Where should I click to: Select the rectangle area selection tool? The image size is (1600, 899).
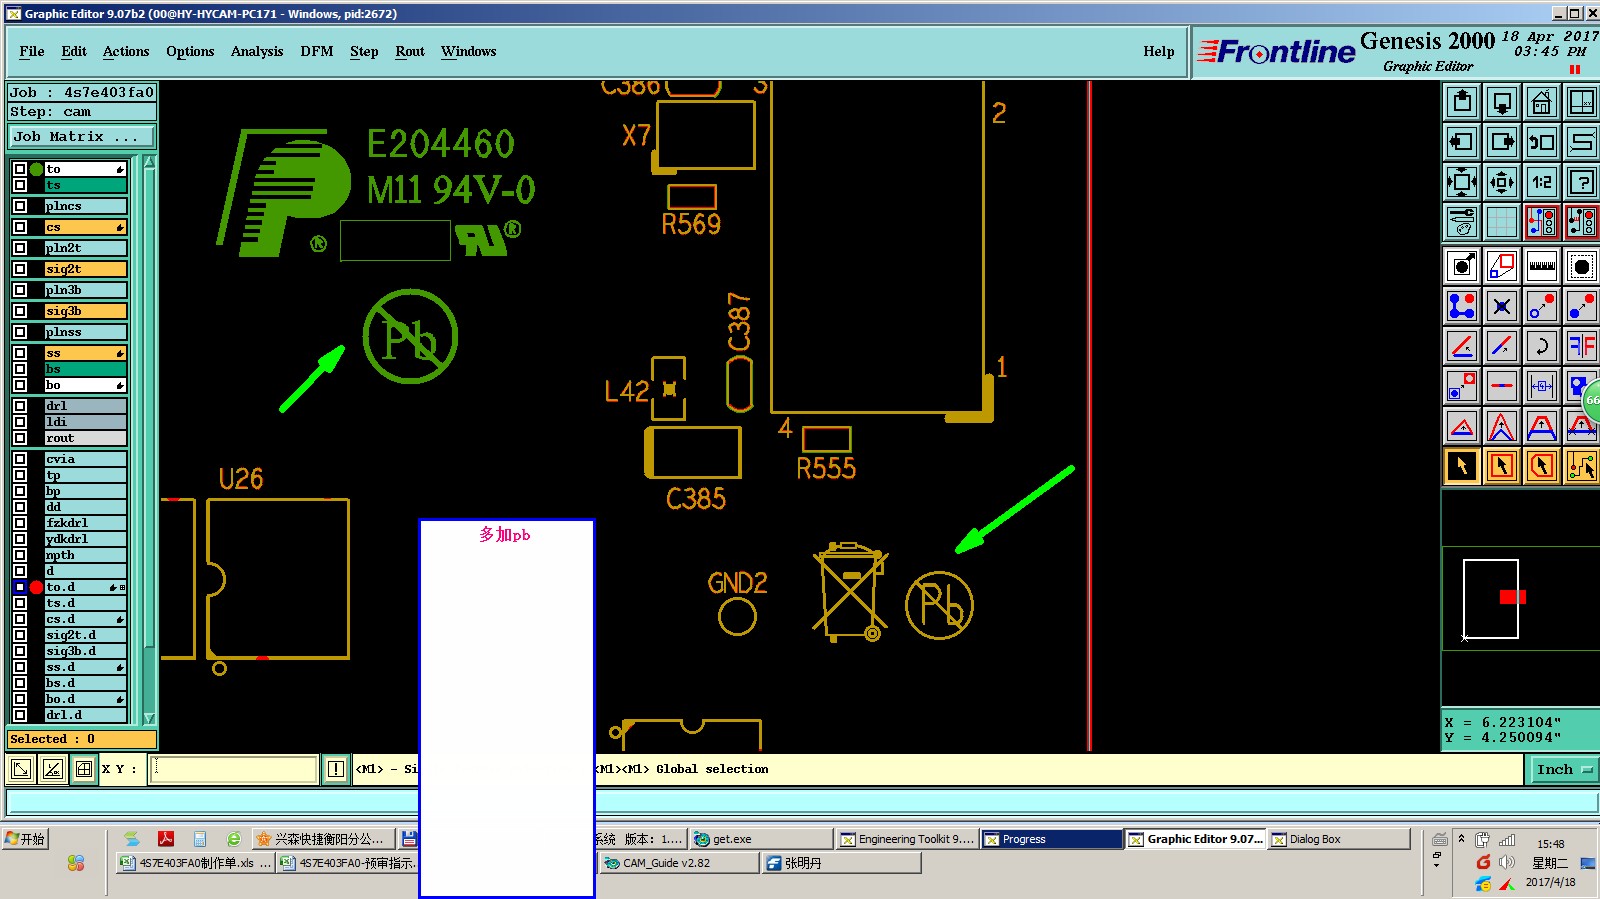point(1502,466)
